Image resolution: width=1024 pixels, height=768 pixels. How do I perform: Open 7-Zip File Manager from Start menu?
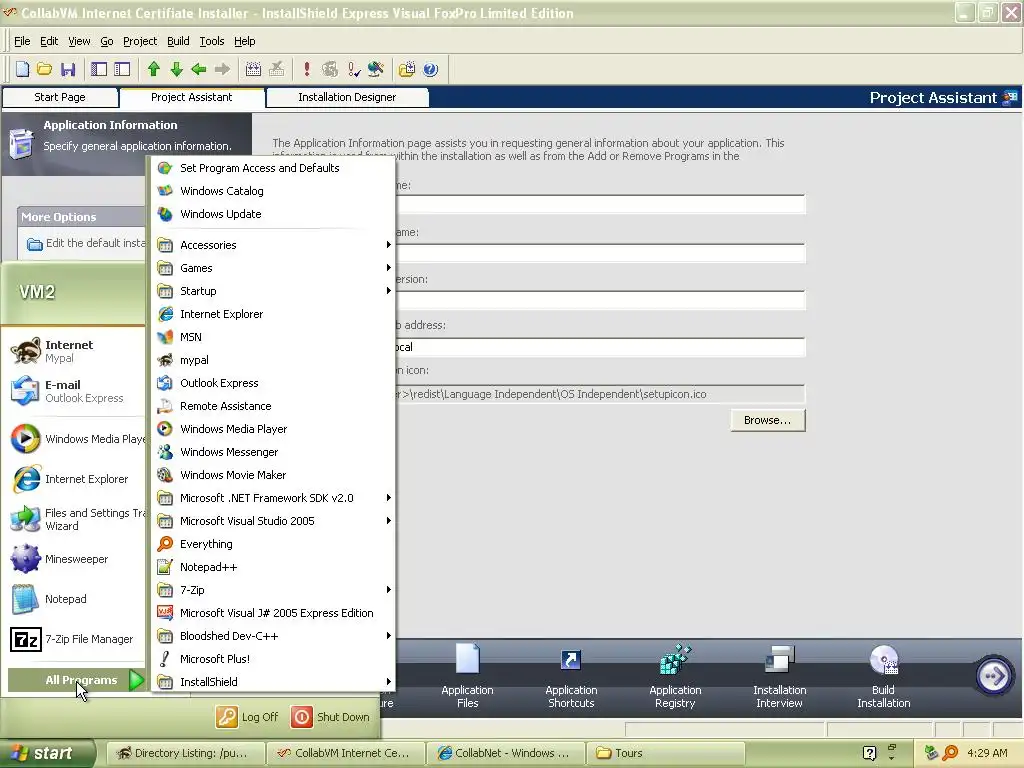(x=75, y=639)
